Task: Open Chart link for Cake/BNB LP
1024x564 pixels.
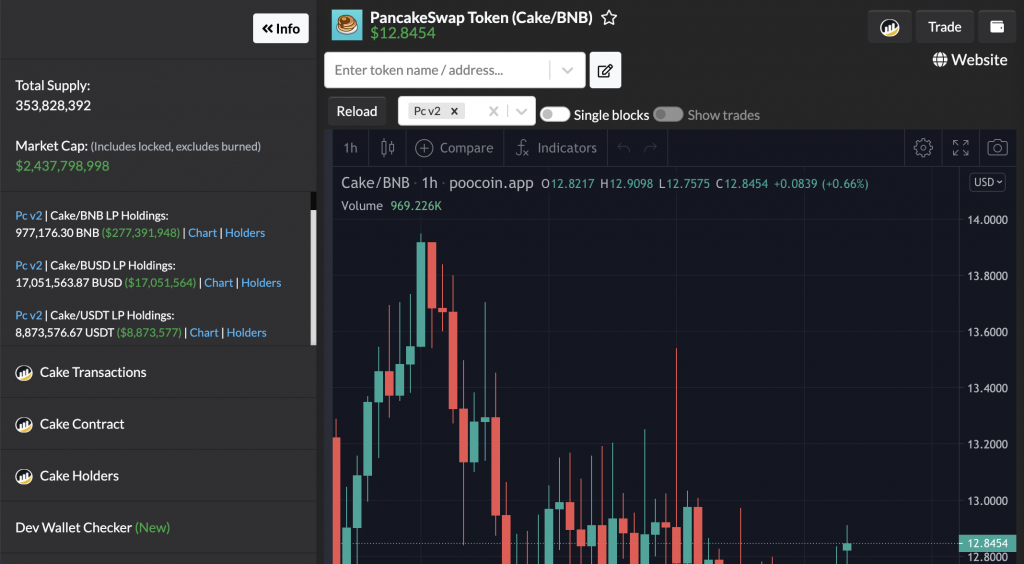Action: (202, 233)
